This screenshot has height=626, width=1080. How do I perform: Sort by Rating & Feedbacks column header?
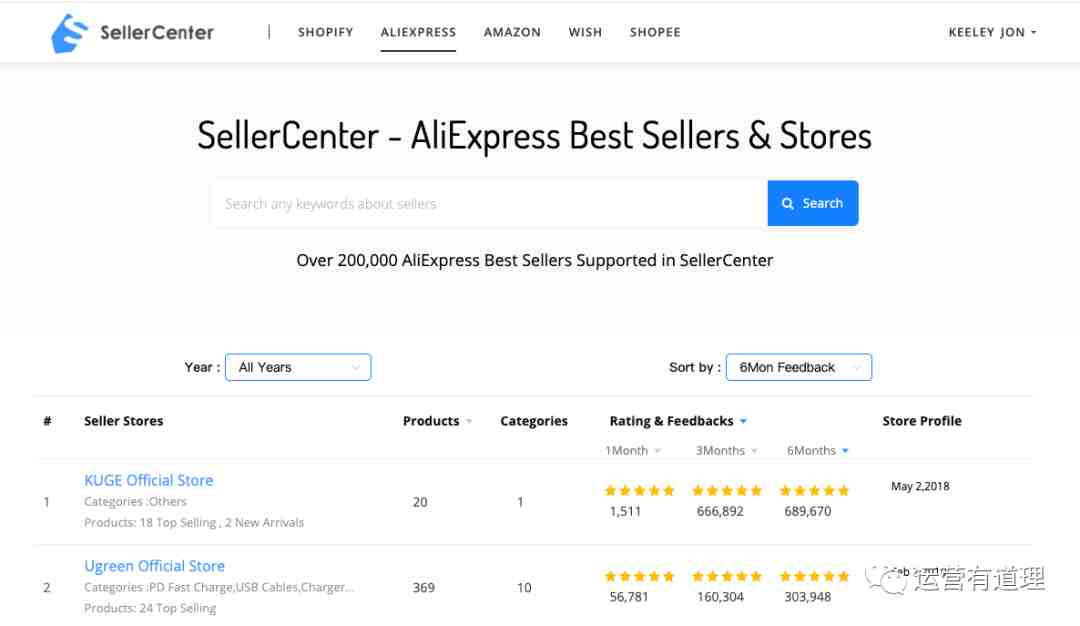click(x=678, y=421)
